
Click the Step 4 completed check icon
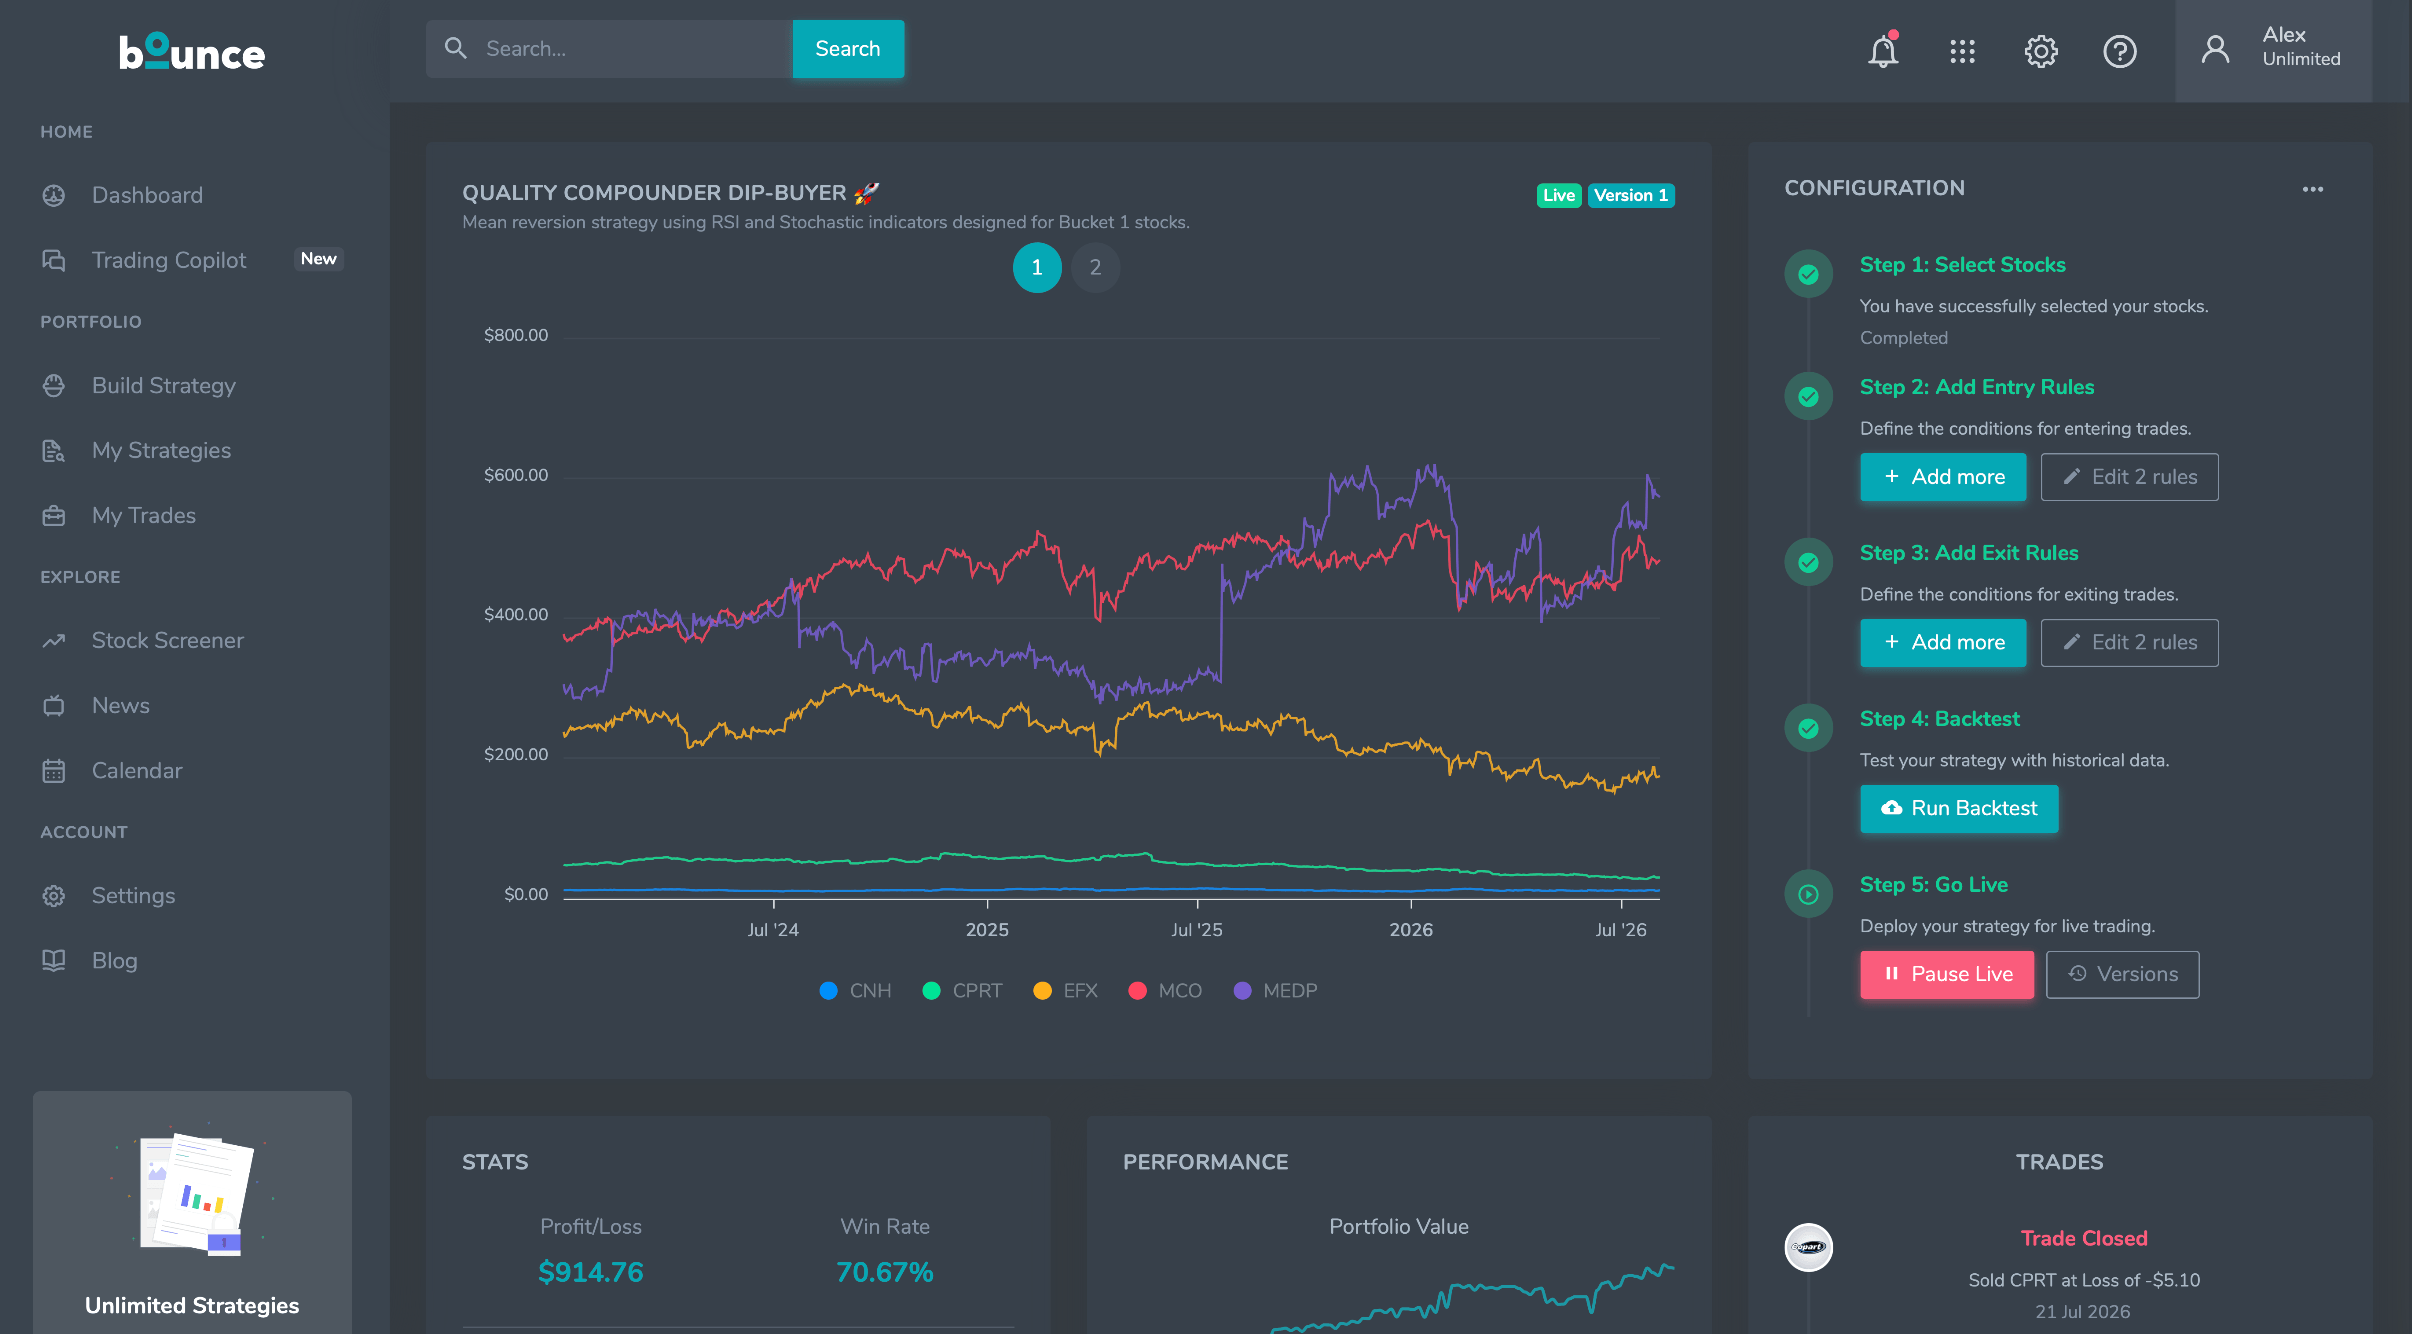1808,728
